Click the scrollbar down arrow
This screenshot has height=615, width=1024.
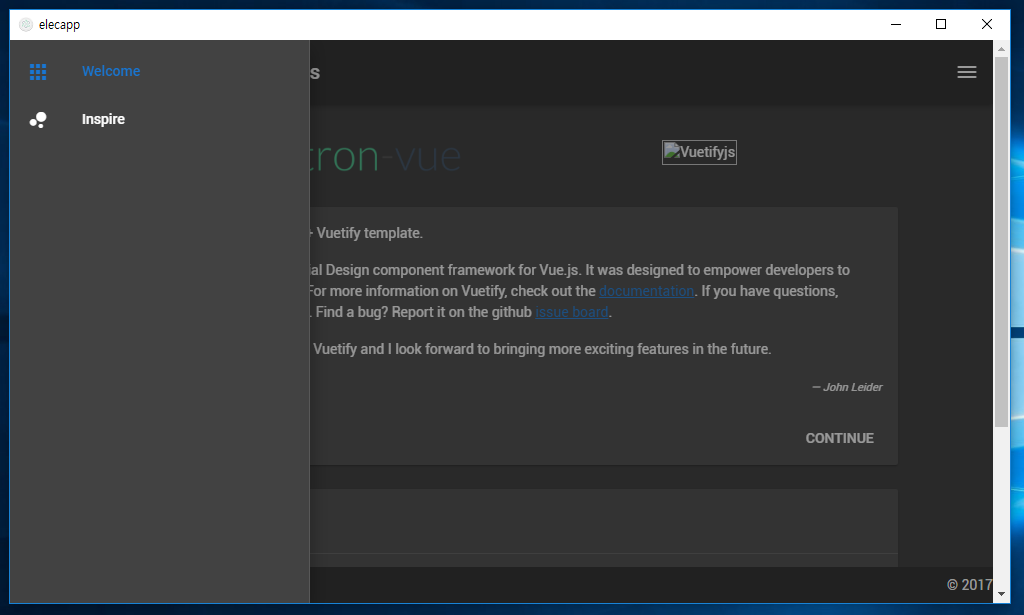[x=1001, y=594]
